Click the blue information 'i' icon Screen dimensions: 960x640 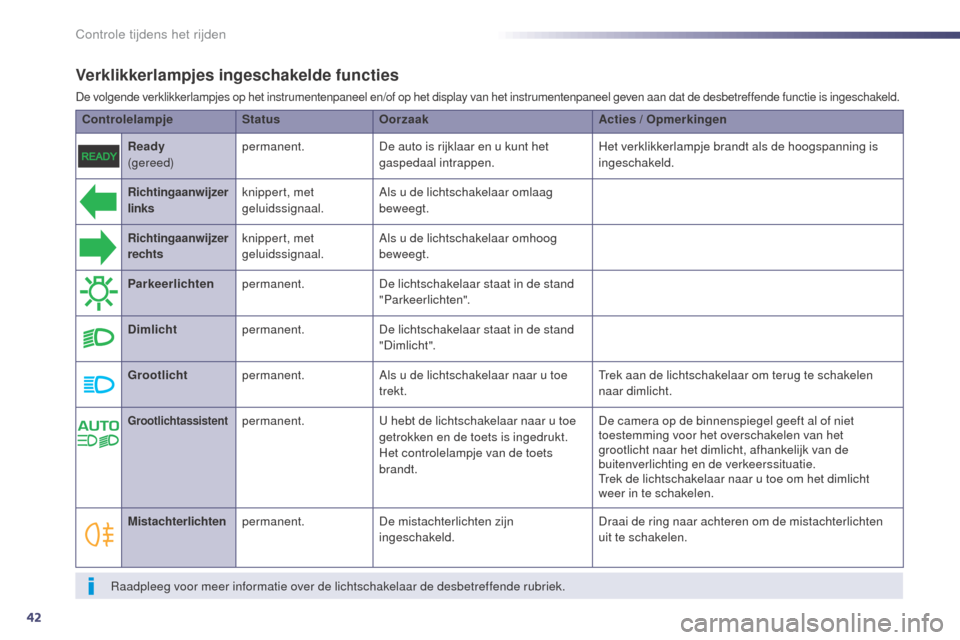[x=91, y=586]
